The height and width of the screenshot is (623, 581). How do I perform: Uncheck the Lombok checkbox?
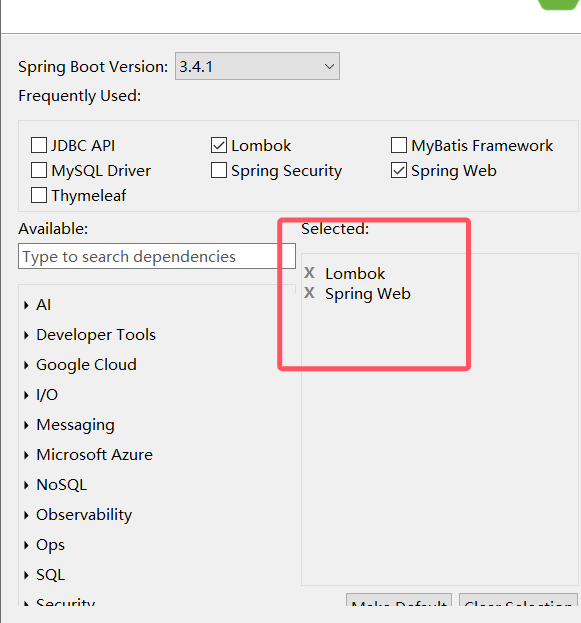click(219, 145)
